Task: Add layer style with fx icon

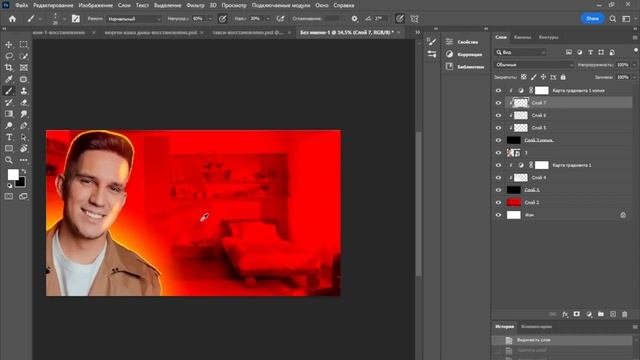Action: [x=565, y=314]
